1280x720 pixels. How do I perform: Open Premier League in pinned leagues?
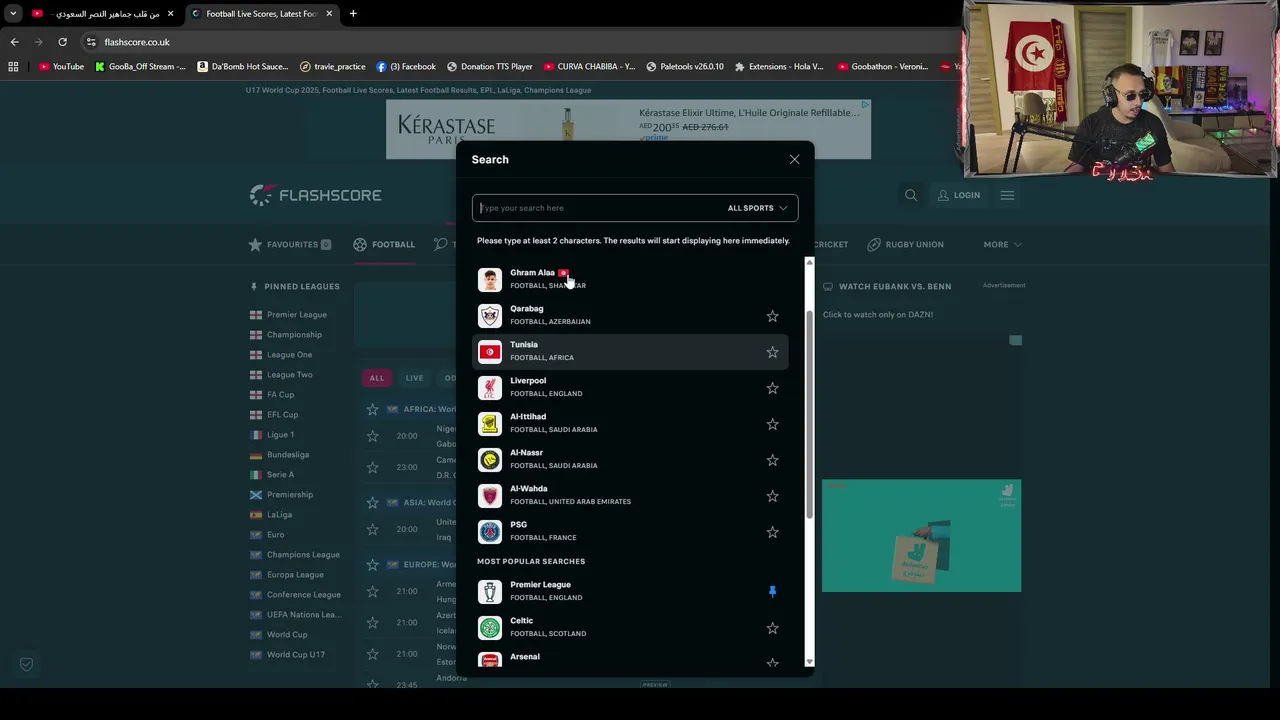coord(296,314)
